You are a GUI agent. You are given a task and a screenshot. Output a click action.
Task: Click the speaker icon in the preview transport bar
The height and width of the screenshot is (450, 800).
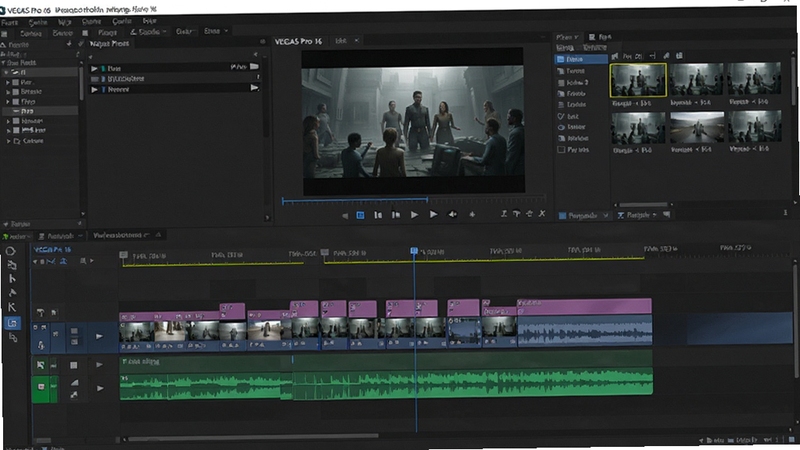pyautogui.click(x=452, y=214)
